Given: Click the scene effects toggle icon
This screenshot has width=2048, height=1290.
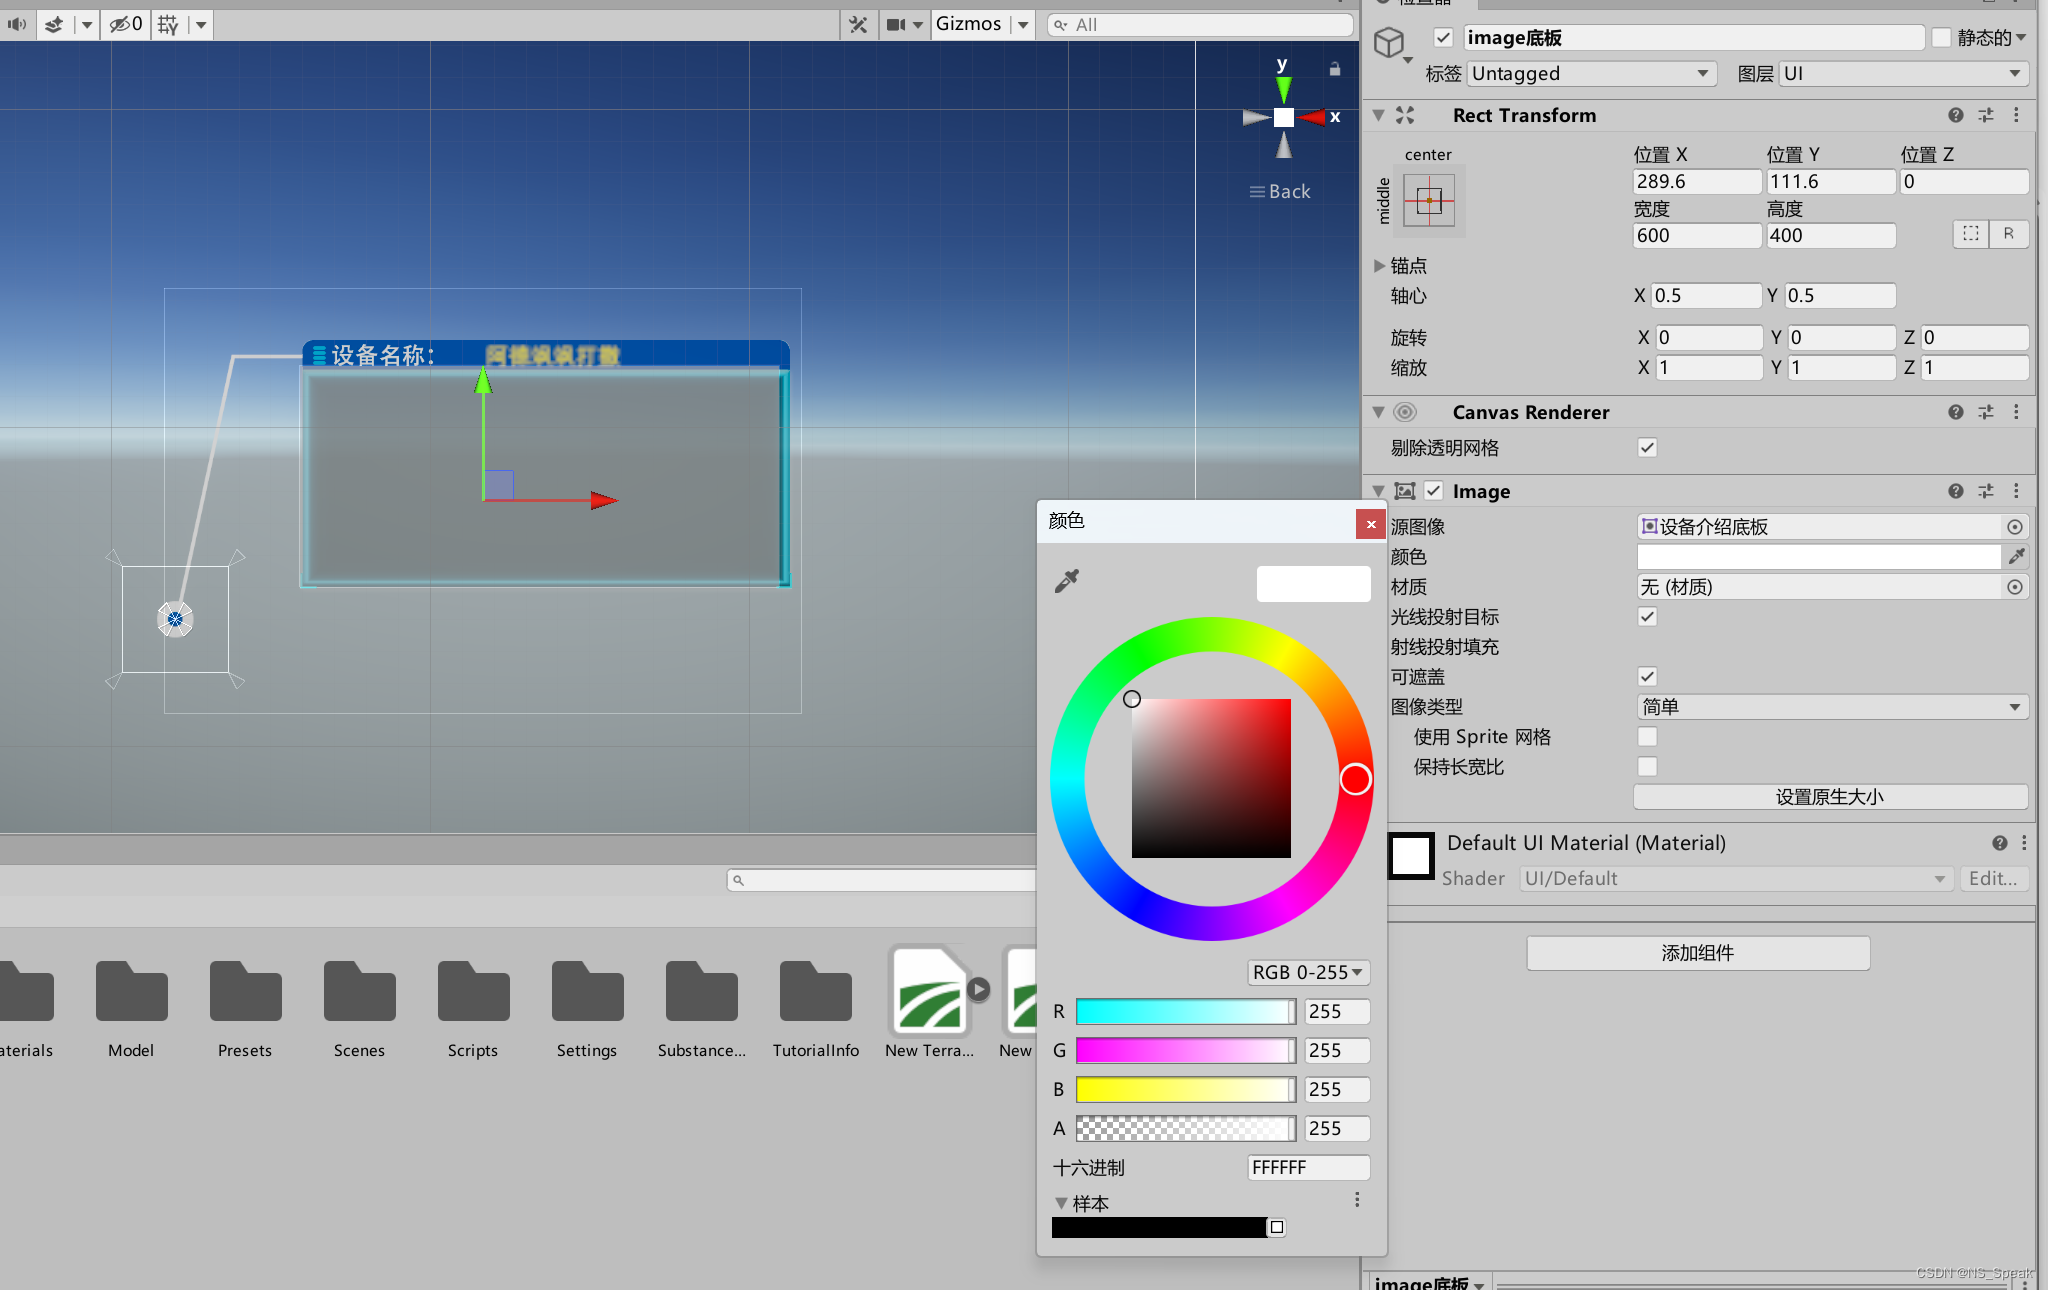Looking at the screenshot, I should point(54,24).
